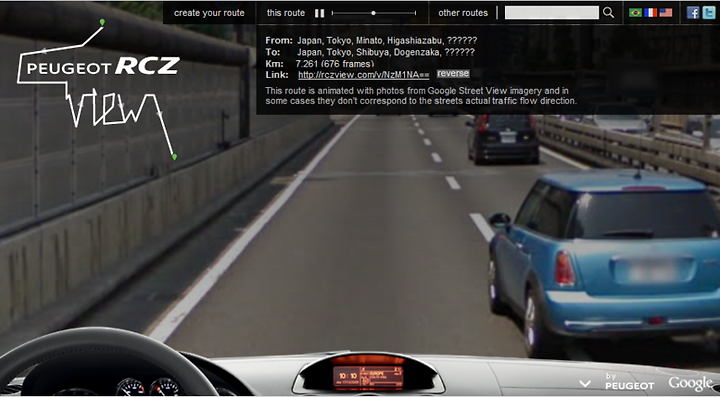The image size is (720, 397).
Task: Switch language with the France flag
Action: (651, 13)
